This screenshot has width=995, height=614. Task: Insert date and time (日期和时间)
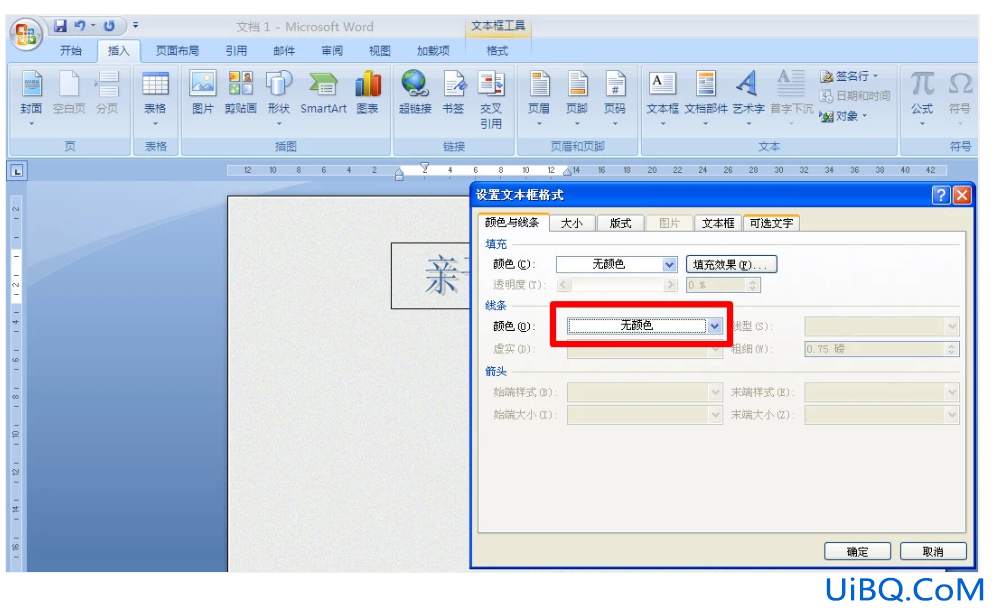pyautogui.click(x=855, y=96)
